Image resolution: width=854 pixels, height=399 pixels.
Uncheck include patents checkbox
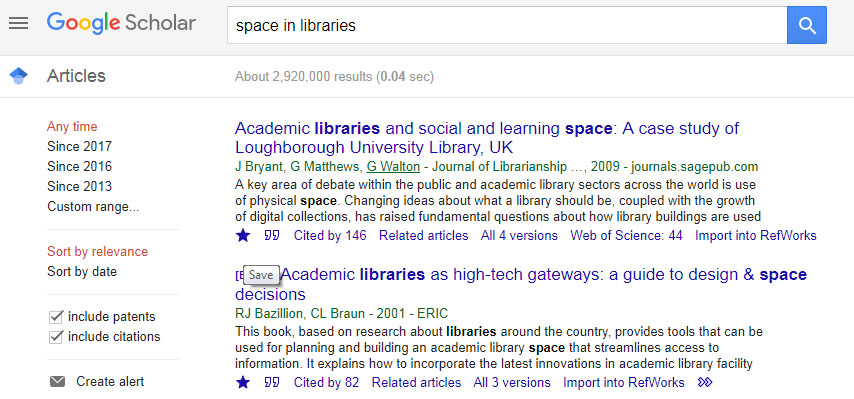(x=56, y=317)
